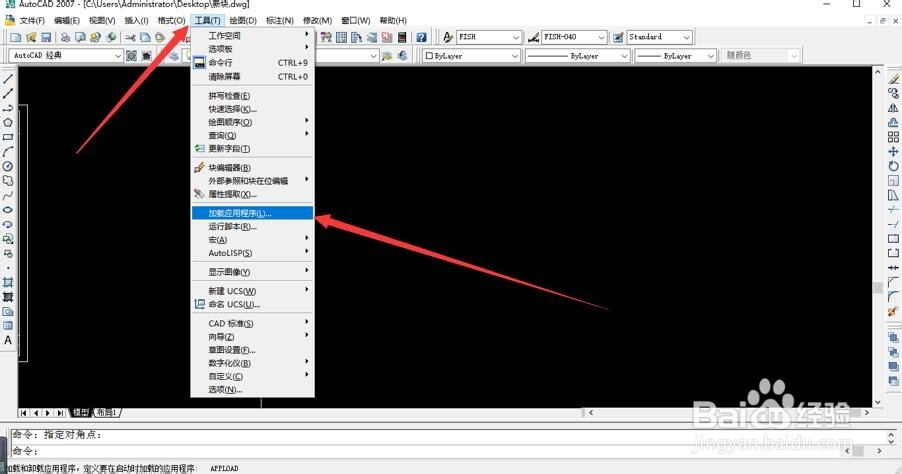Open the 文件(F) menu
Viewport: 902px width, 474px height.
click(32, 21)
